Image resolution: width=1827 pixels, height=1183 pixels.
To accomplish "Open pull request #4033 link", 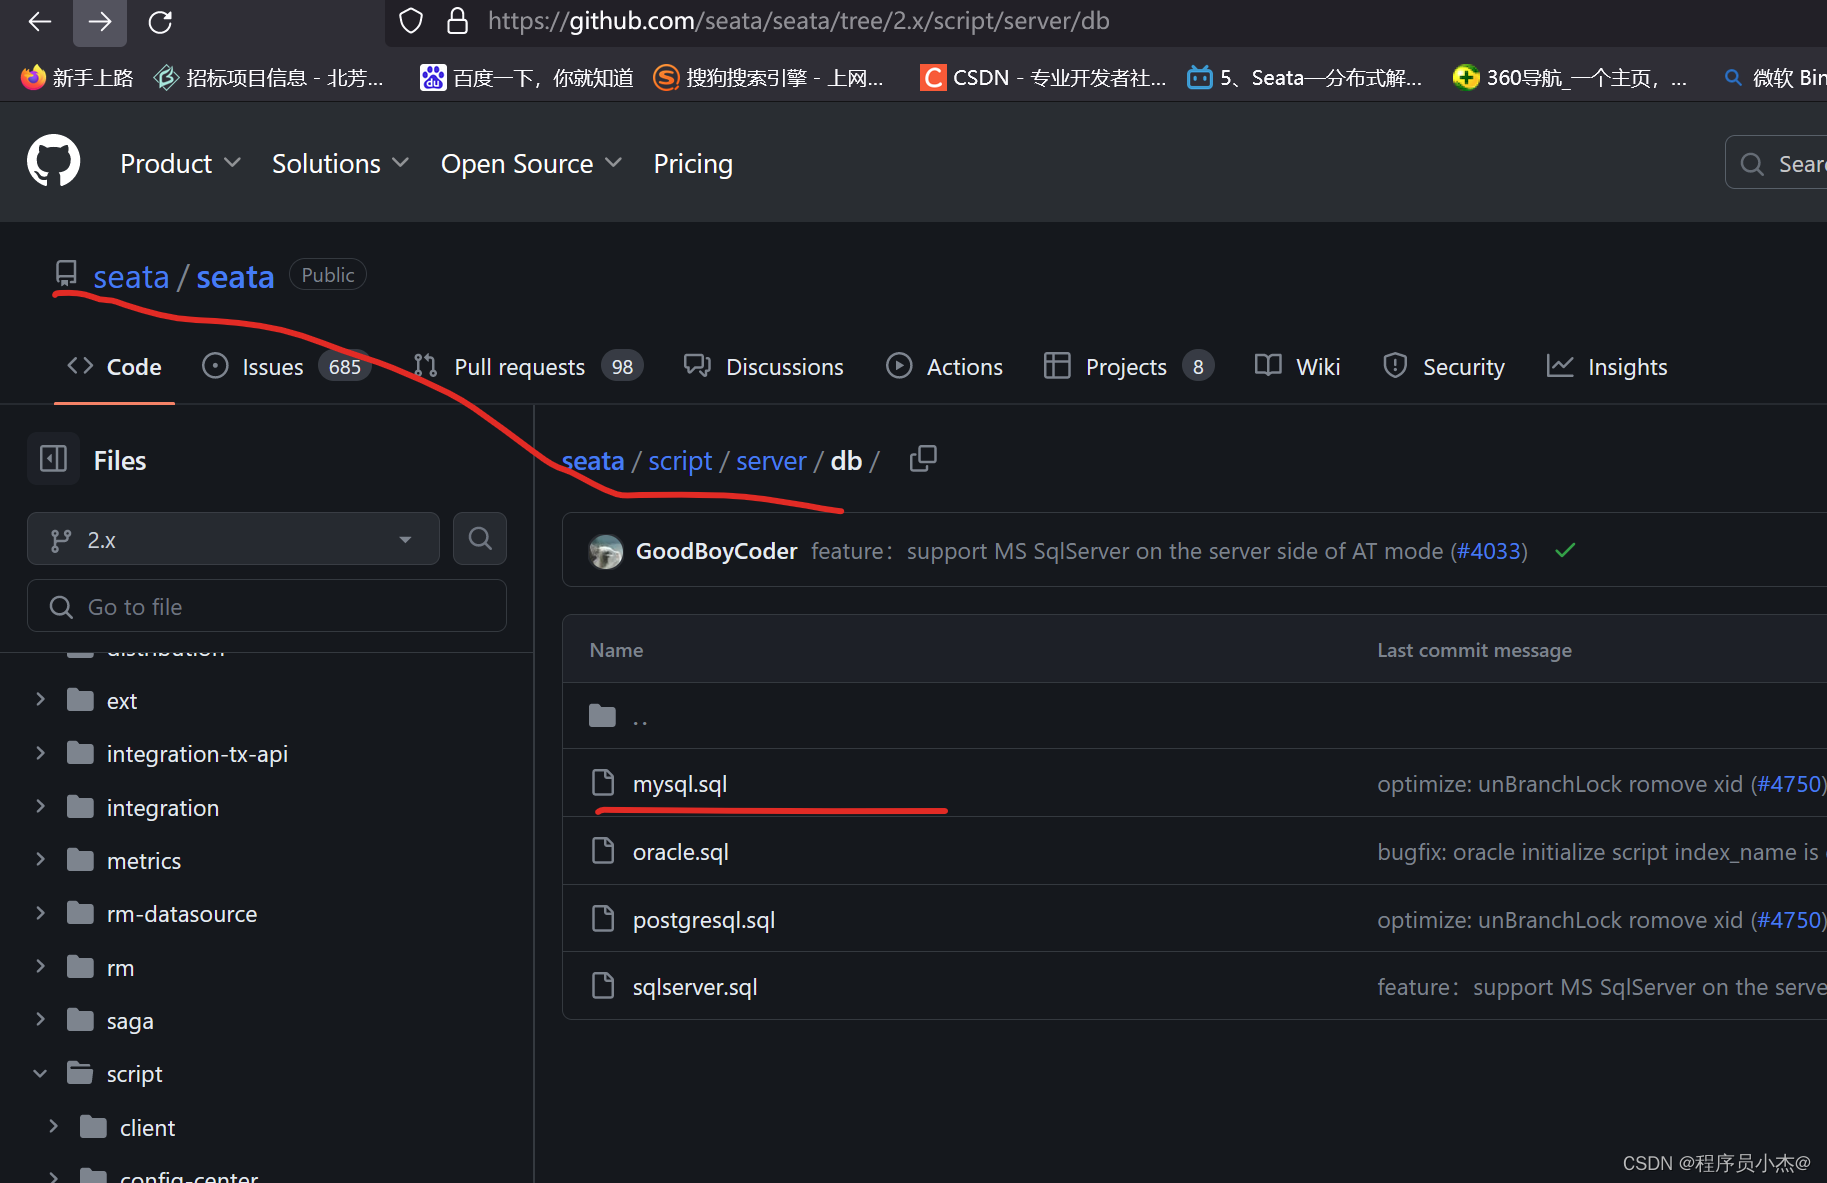I will (1489, 551).
